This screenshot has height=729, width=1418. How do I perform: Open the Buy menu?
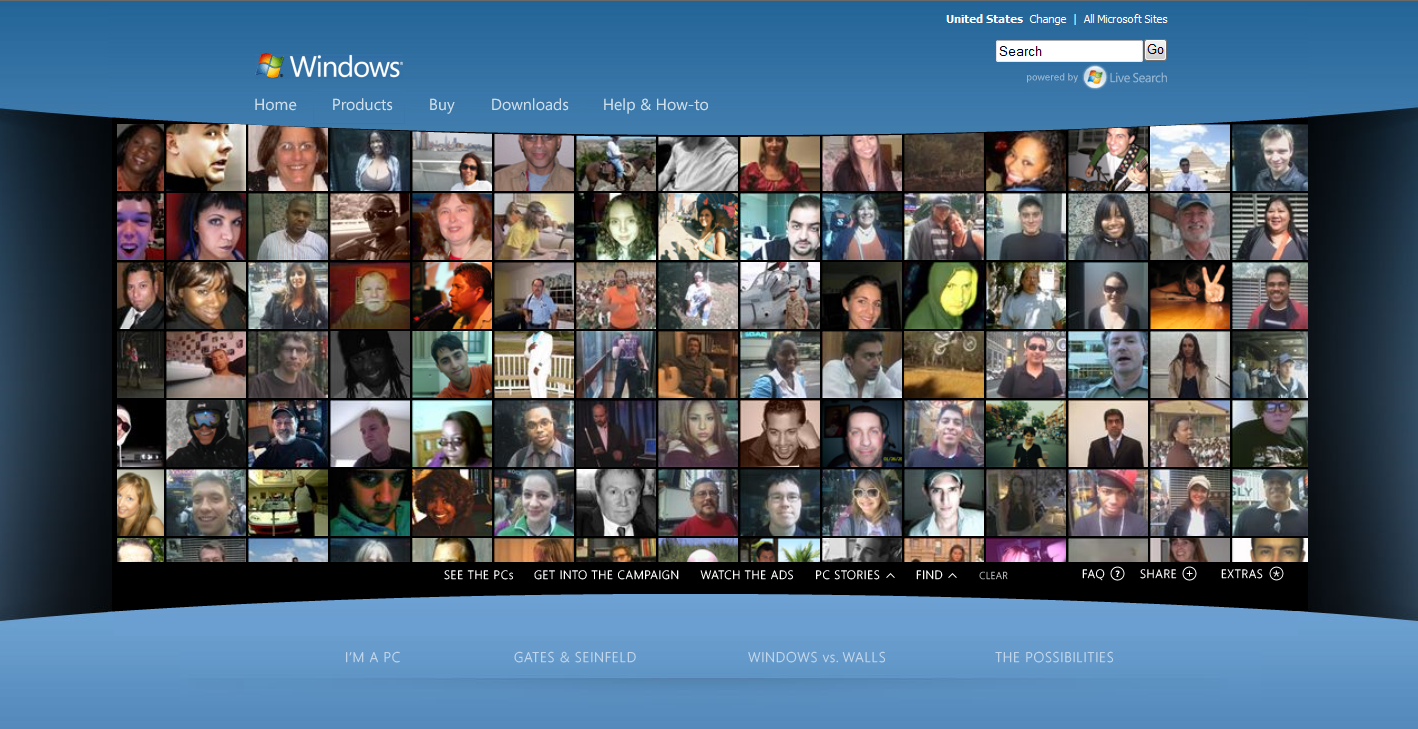click(x=442, y=104)
